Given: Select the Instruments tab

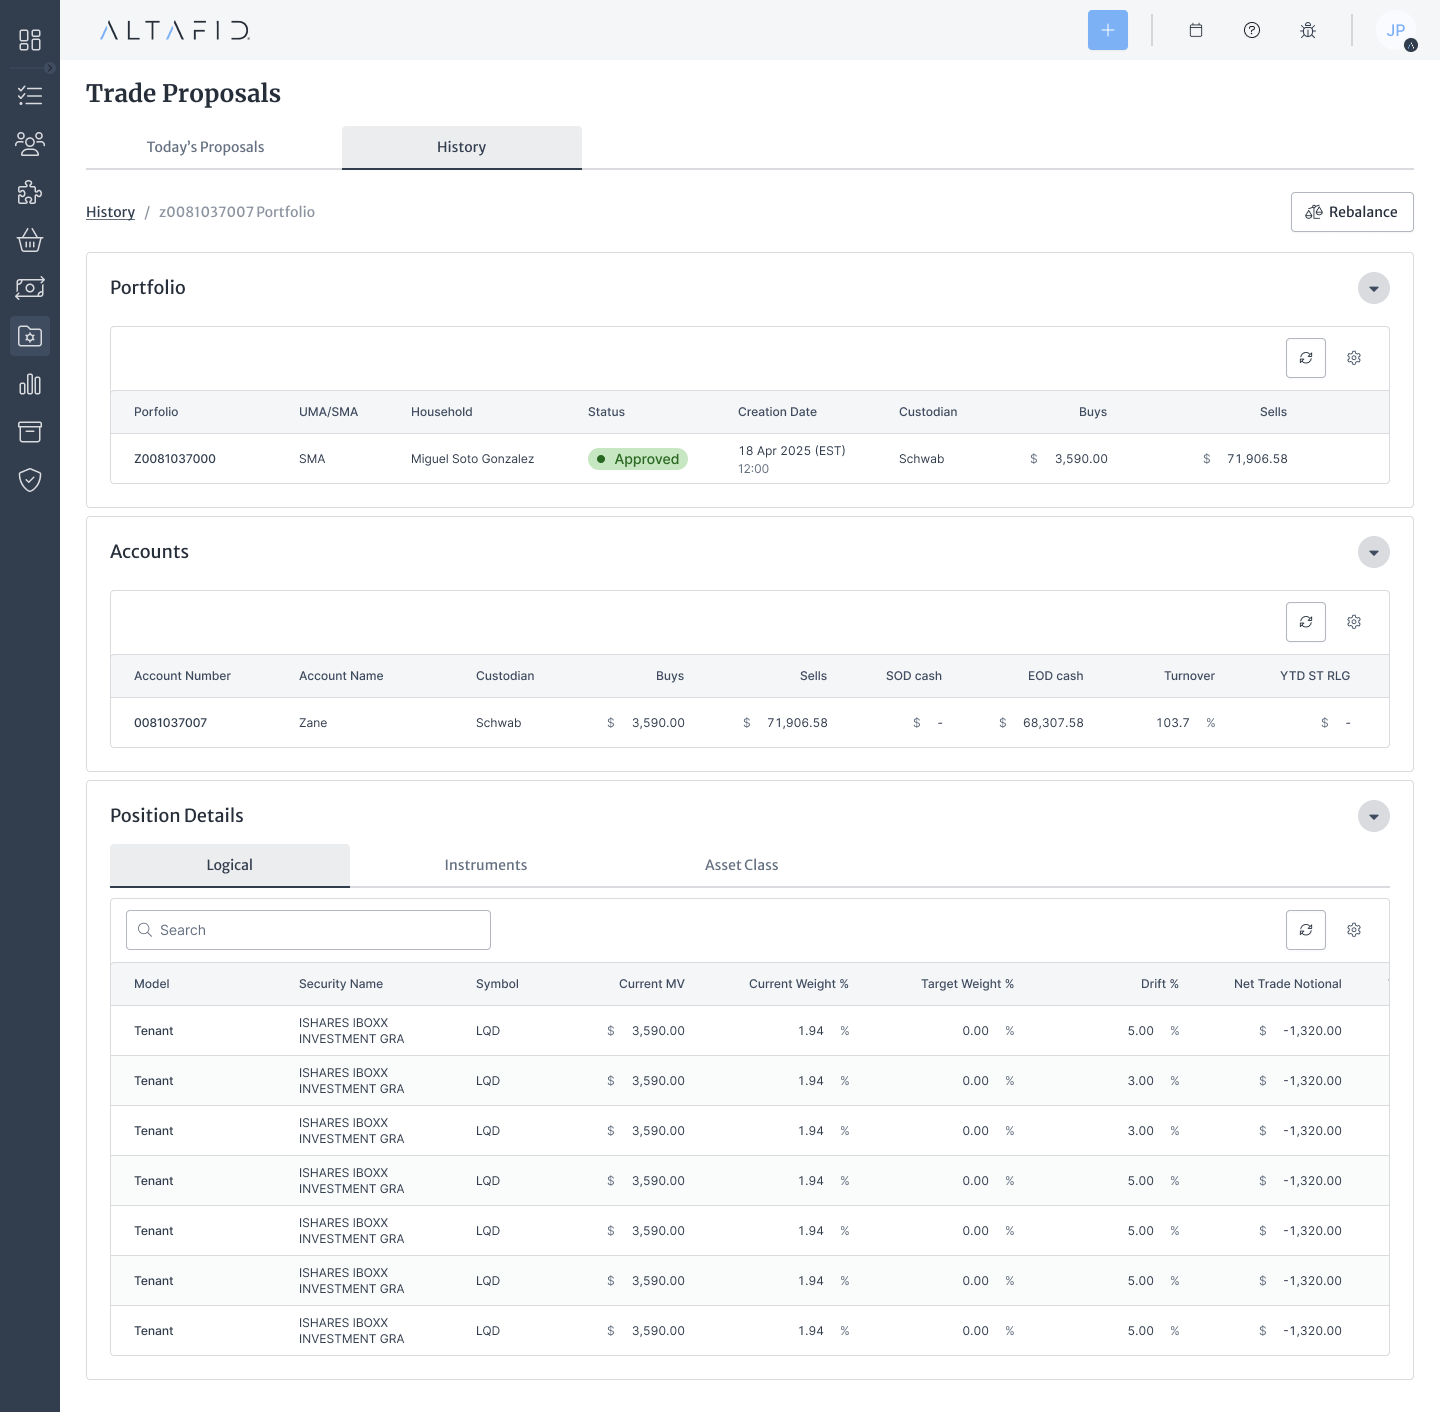Looking at the screenshot, I should (x=485, y=865).
